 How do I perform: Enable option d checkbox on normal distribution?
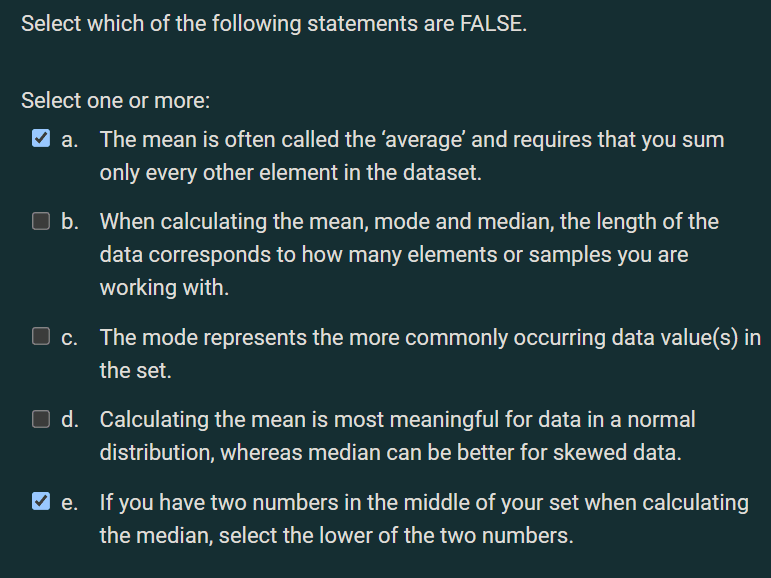point(41,419)
